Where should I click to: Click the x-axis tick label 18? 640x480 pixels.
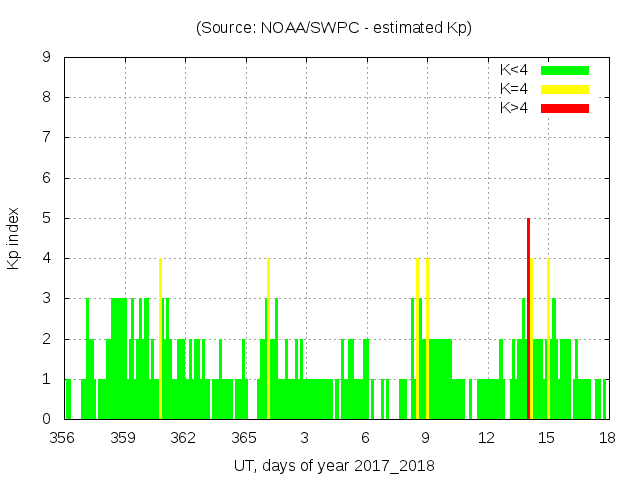tap(607, 438)
